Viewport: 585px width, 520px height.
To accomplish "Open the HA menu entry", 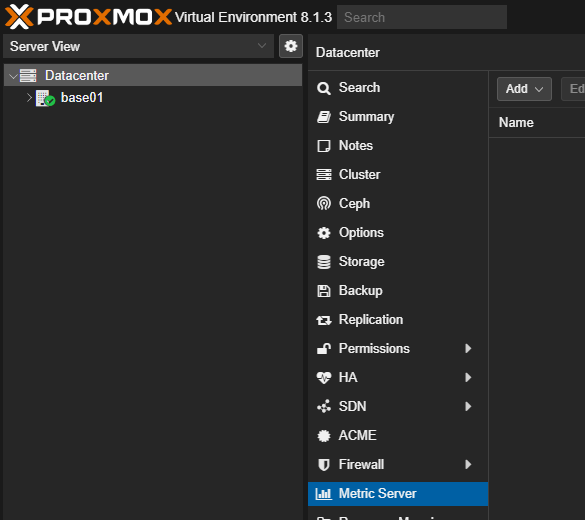I will coord(398,378).
